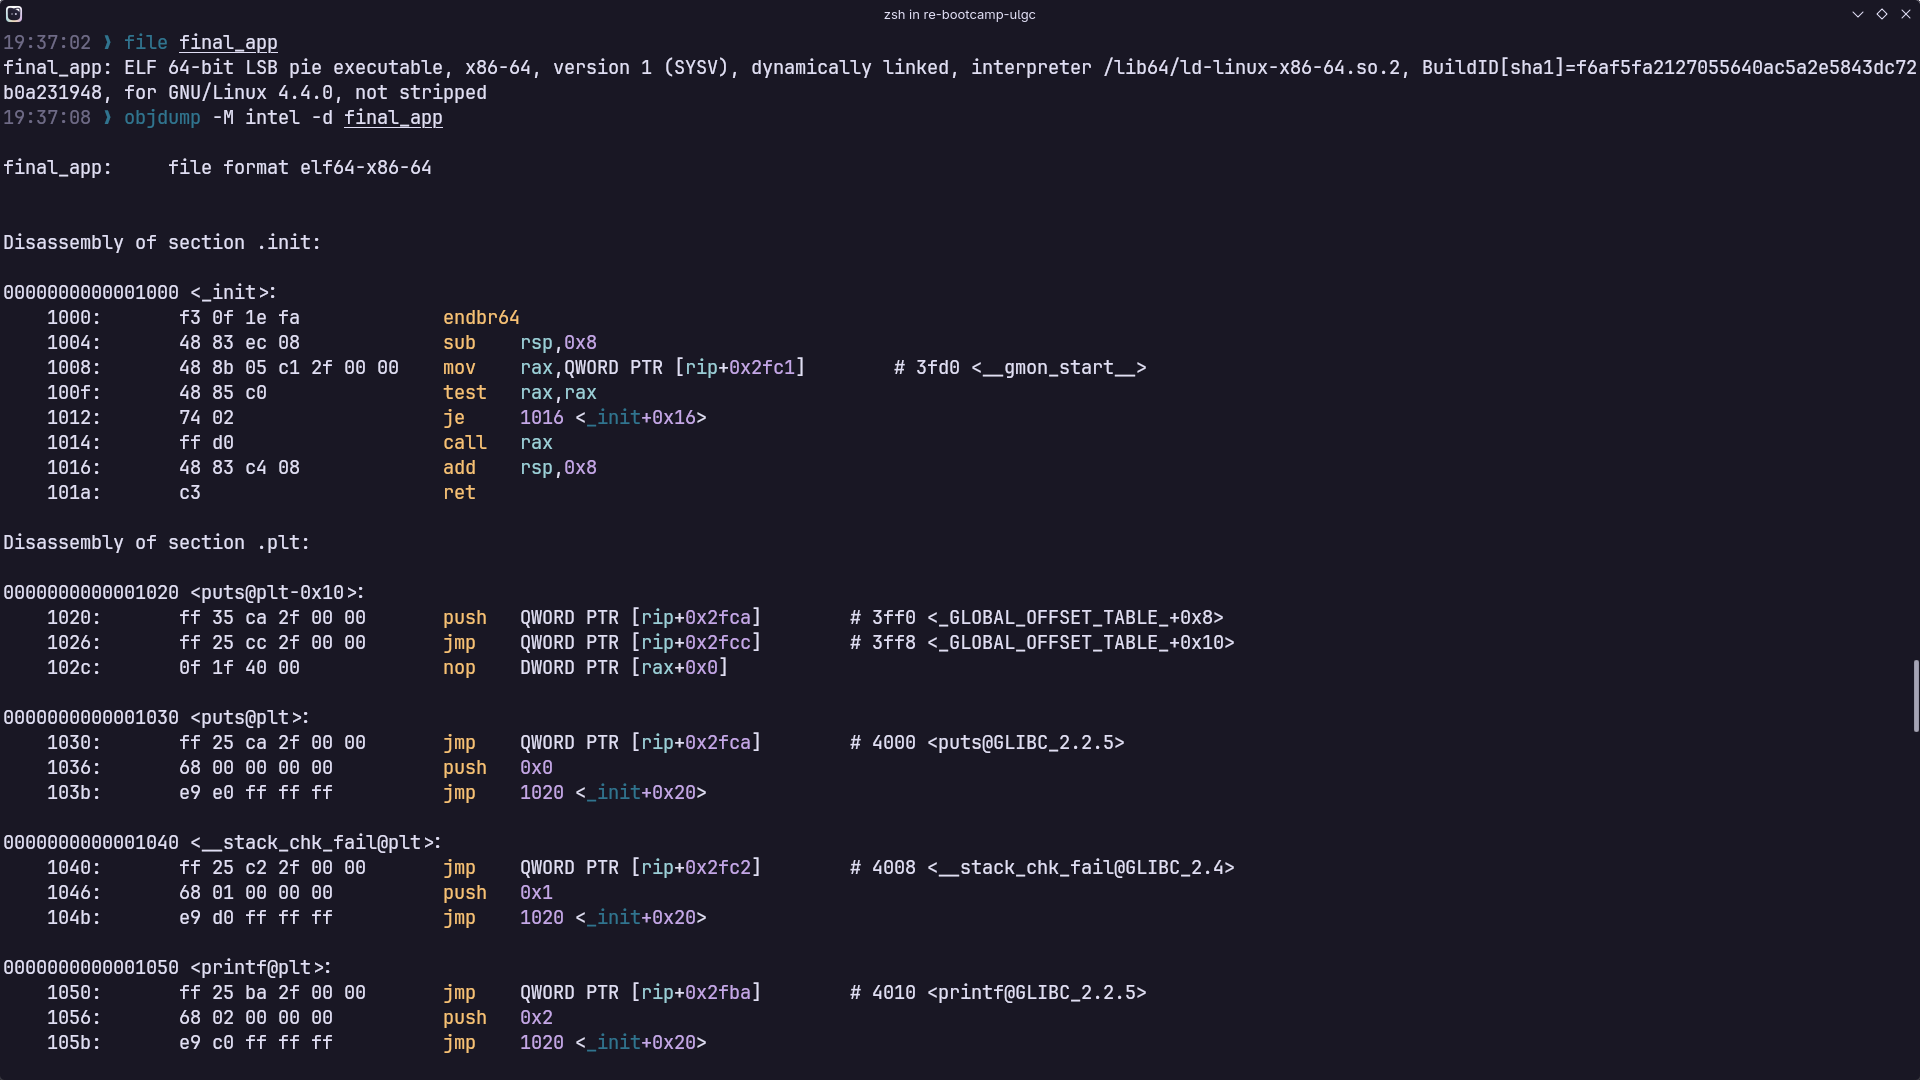Click 'Disassembly of section .init:' line
Viewport: 1920px width, 1080px height.
tap(162, 243)
